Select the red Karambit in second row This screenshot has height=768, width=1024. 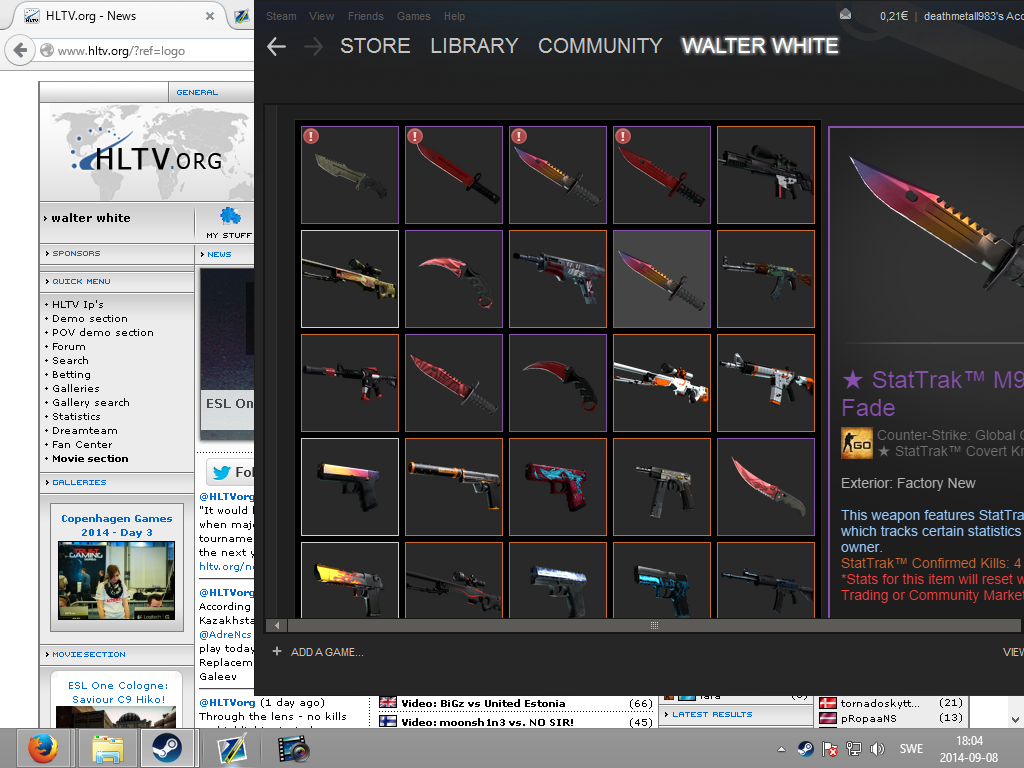coord(454,279)
